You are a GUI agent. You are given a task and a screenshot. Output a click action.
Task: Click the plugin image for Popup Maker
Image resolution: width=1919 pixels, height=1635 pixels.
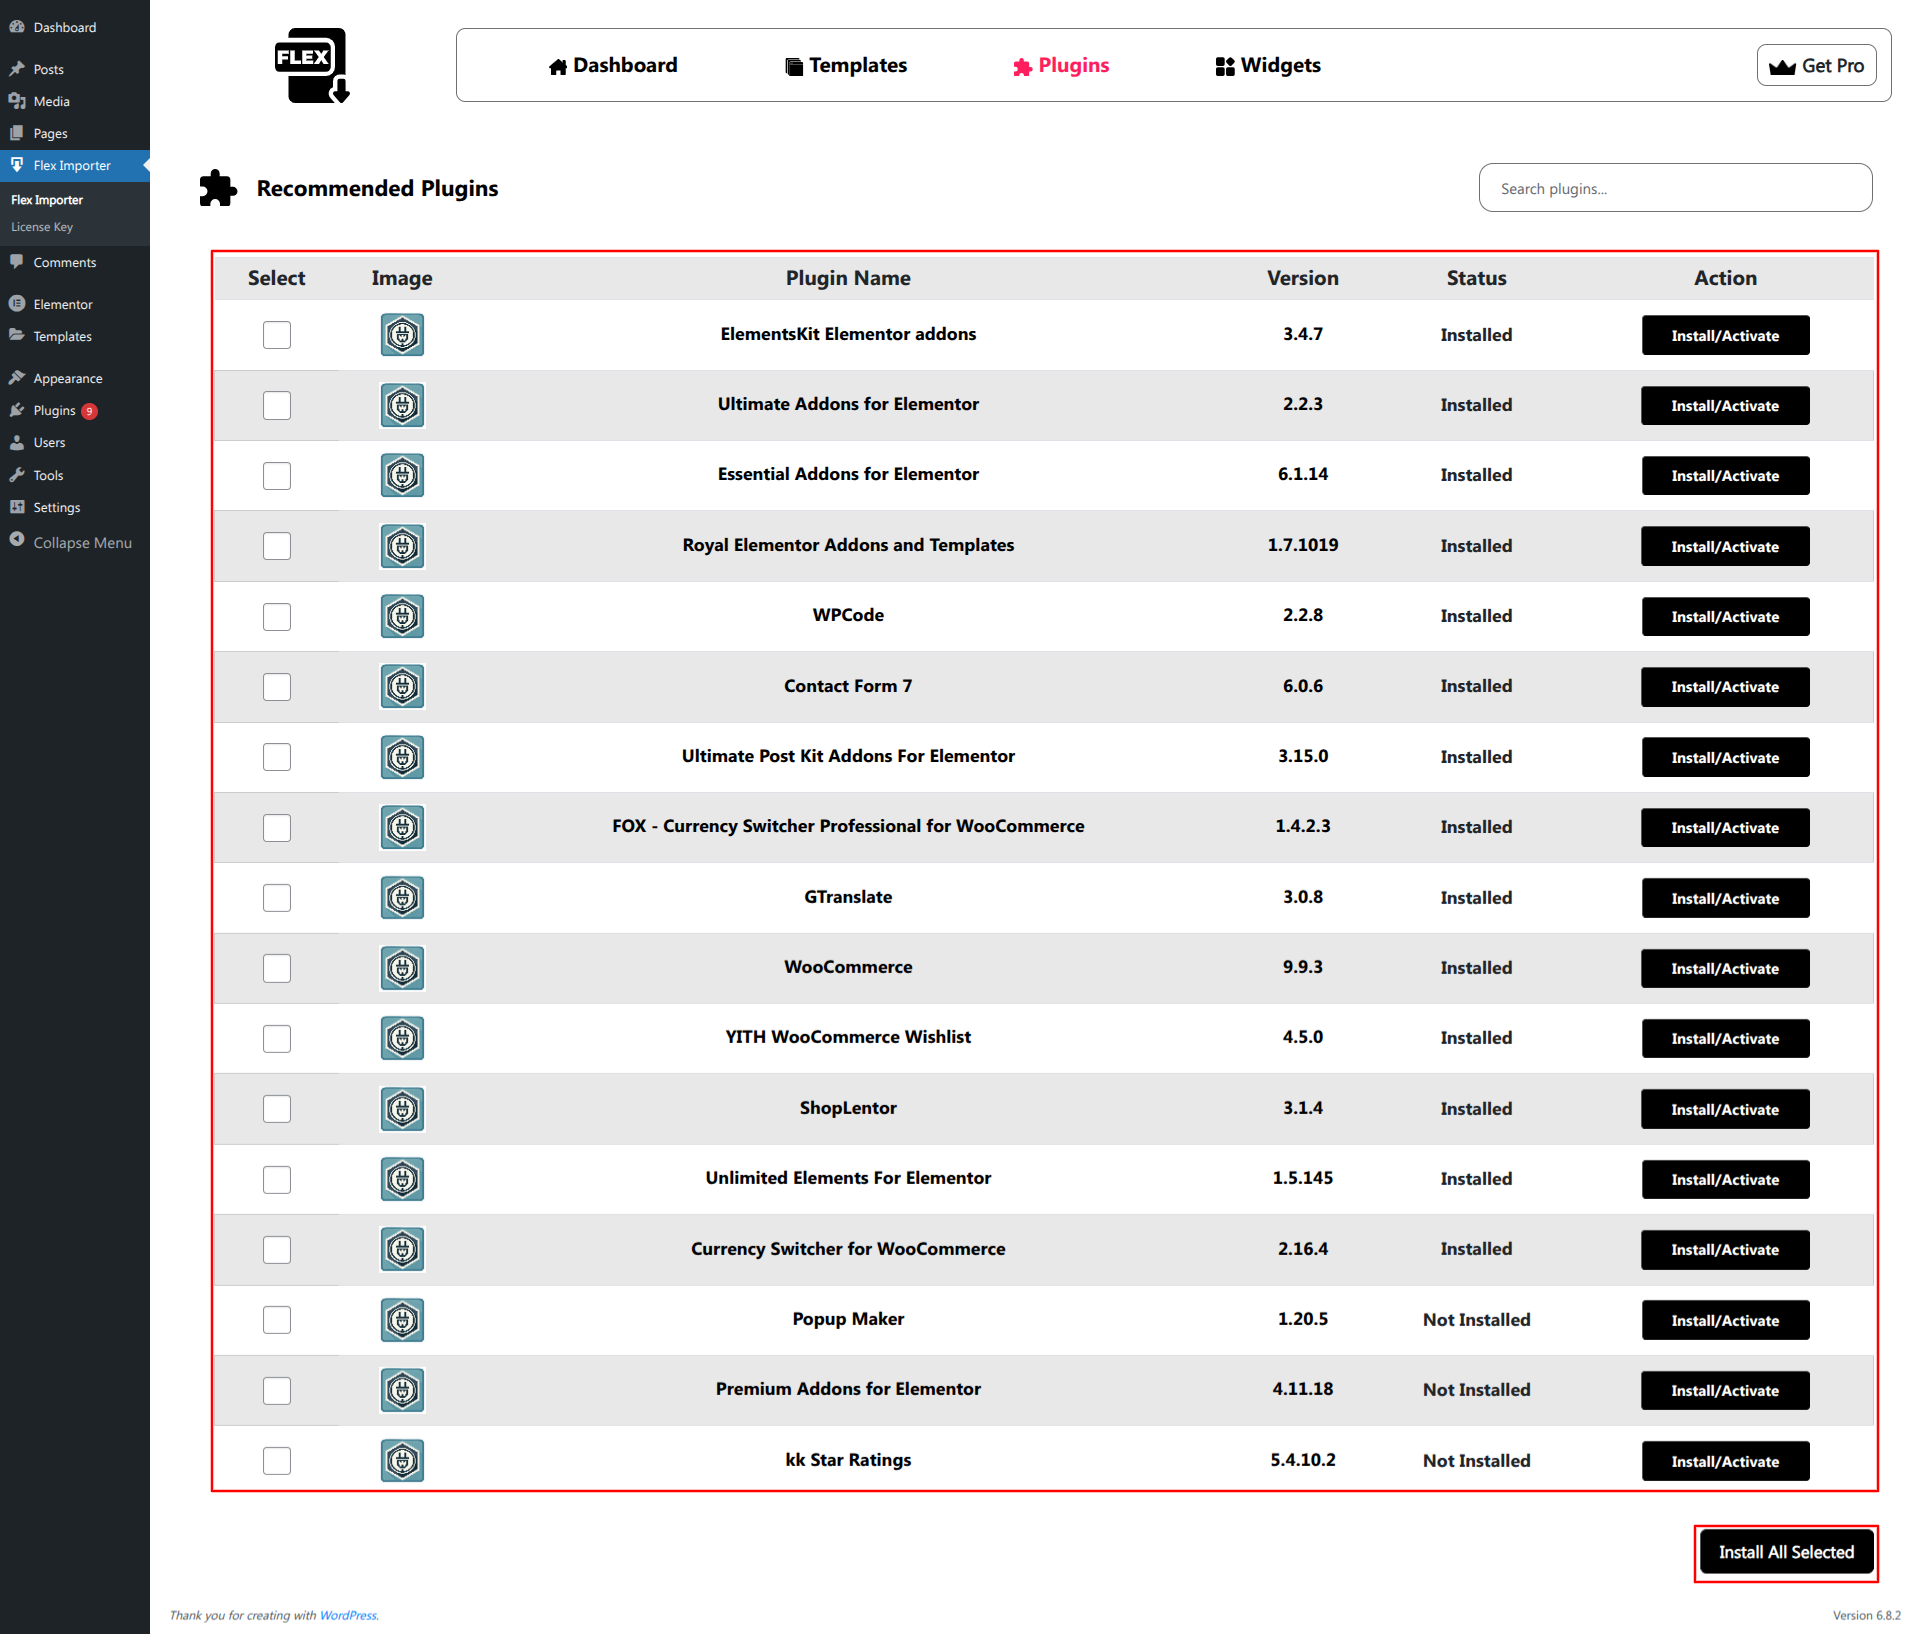coord(402,1320)
